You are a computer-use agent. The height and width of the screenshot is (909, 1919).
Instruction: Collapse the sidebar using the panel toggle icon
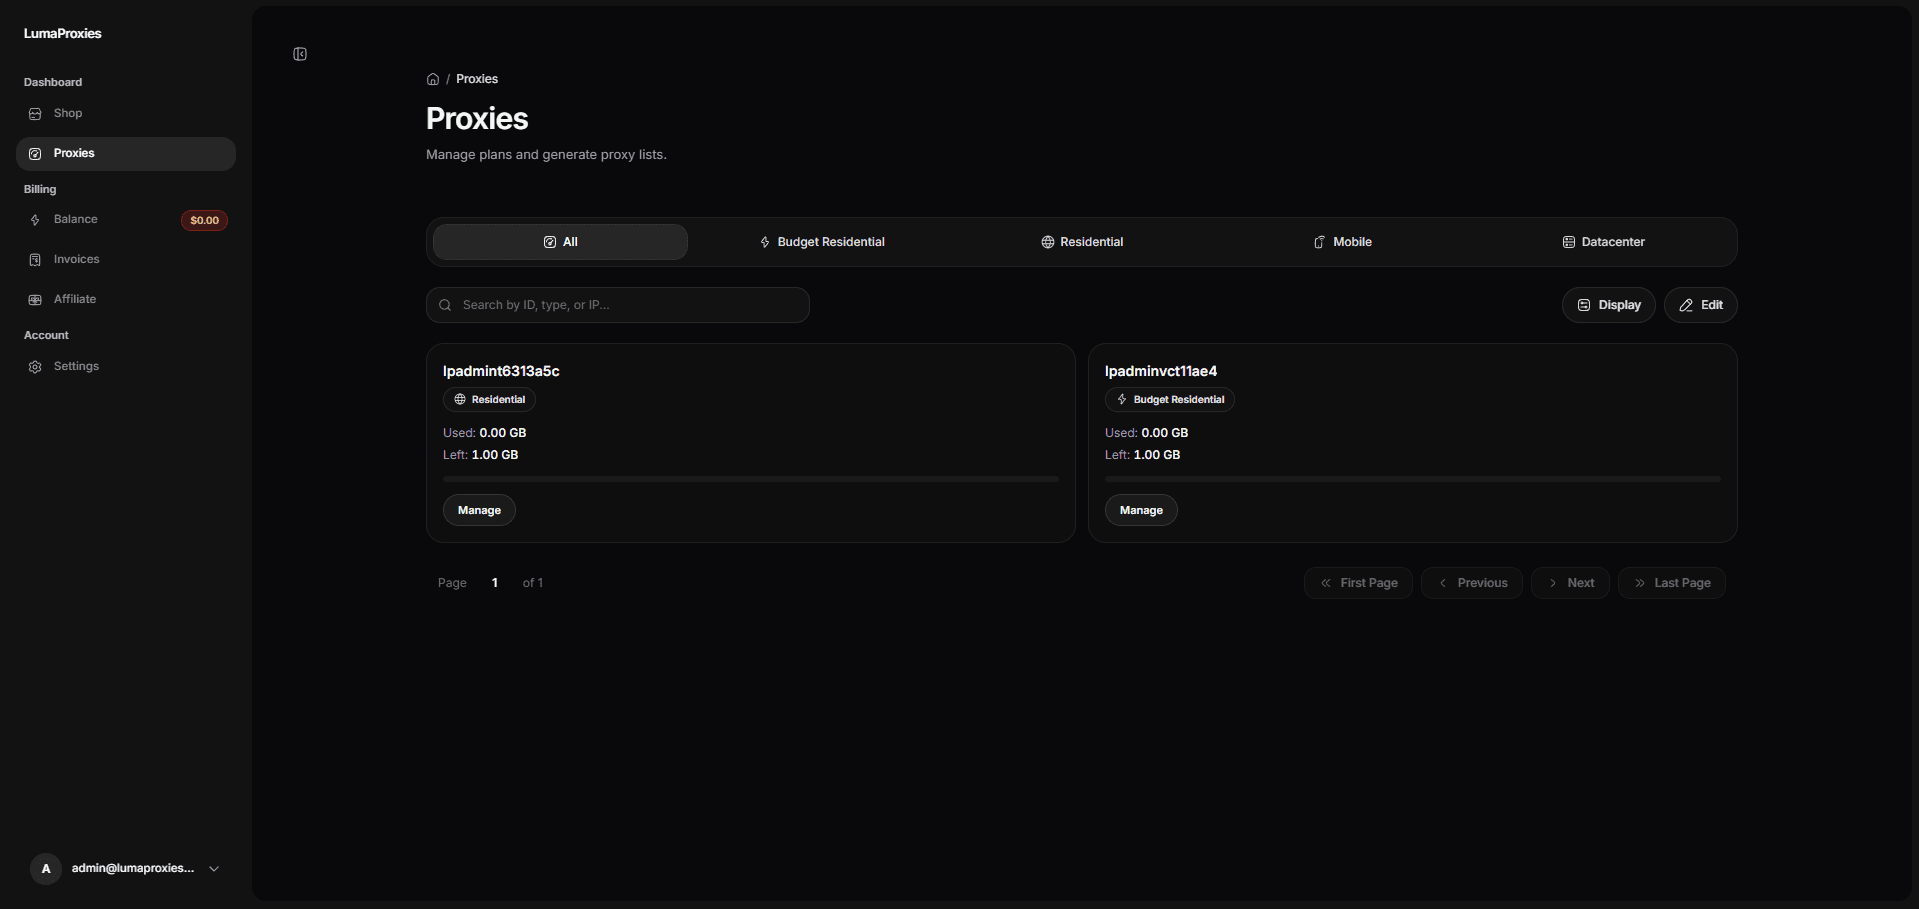[x=299, y=54]
